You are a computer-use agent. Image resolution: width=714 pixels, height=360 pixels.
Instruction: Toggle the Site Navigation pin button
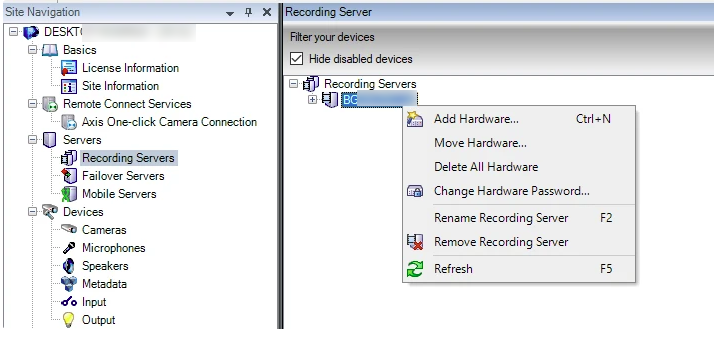point(248,12)
